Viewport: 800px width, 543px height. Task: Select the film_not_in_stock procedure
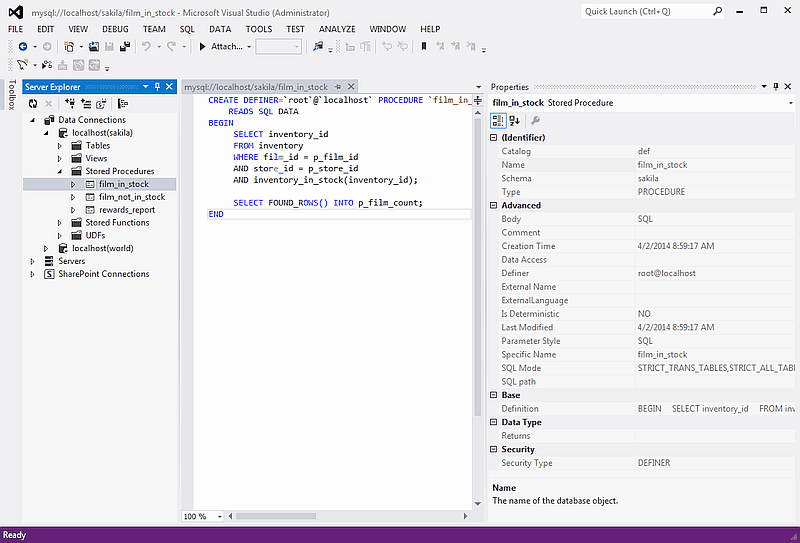pyautogui.click(x=132, y=197)
